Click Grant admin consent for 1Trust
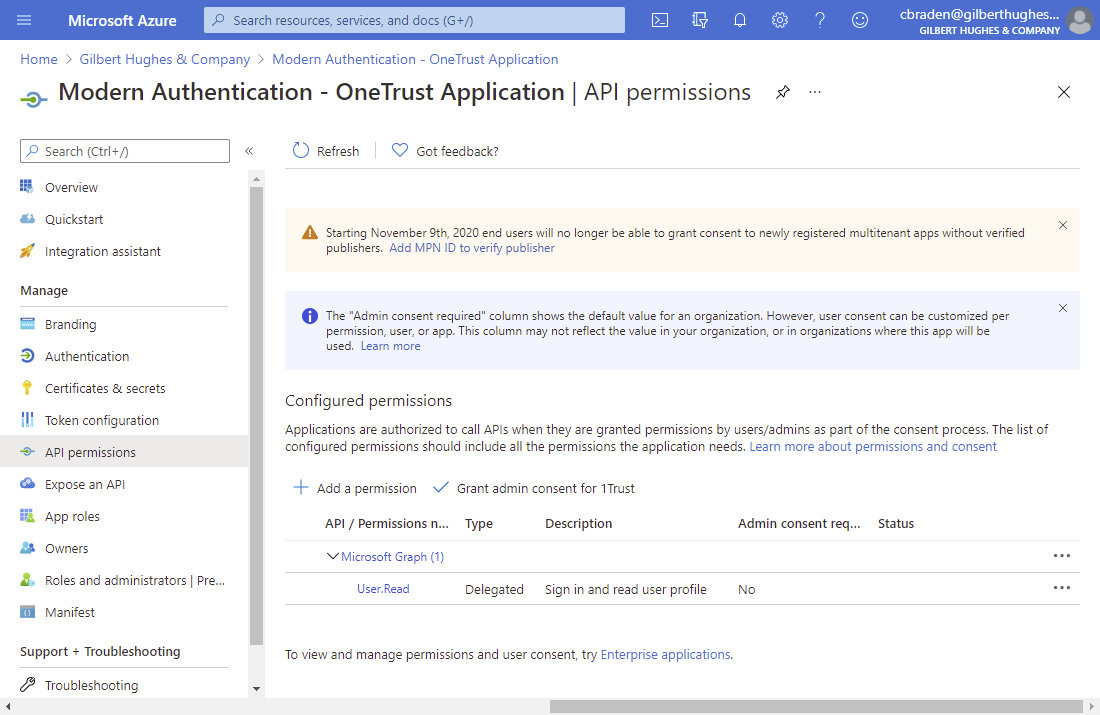 [533, 488]
